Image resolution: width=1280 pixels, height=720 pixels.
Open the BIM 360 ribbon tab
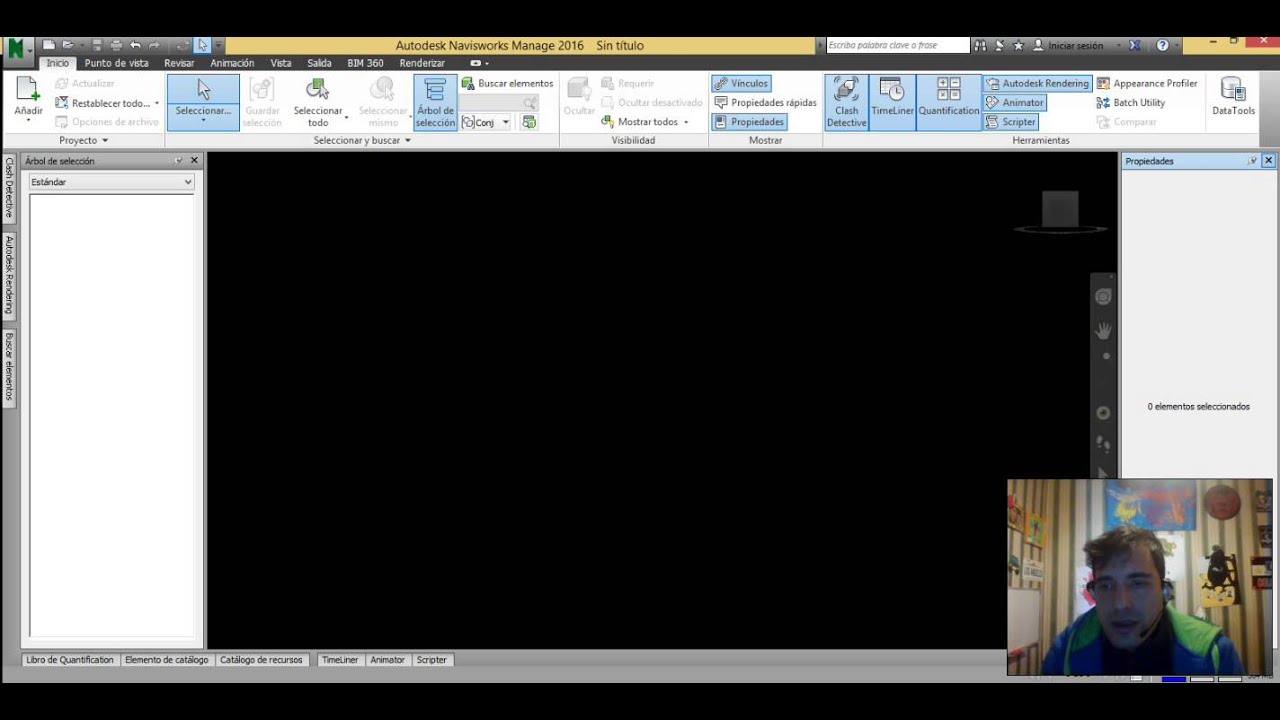click(365, 63)
